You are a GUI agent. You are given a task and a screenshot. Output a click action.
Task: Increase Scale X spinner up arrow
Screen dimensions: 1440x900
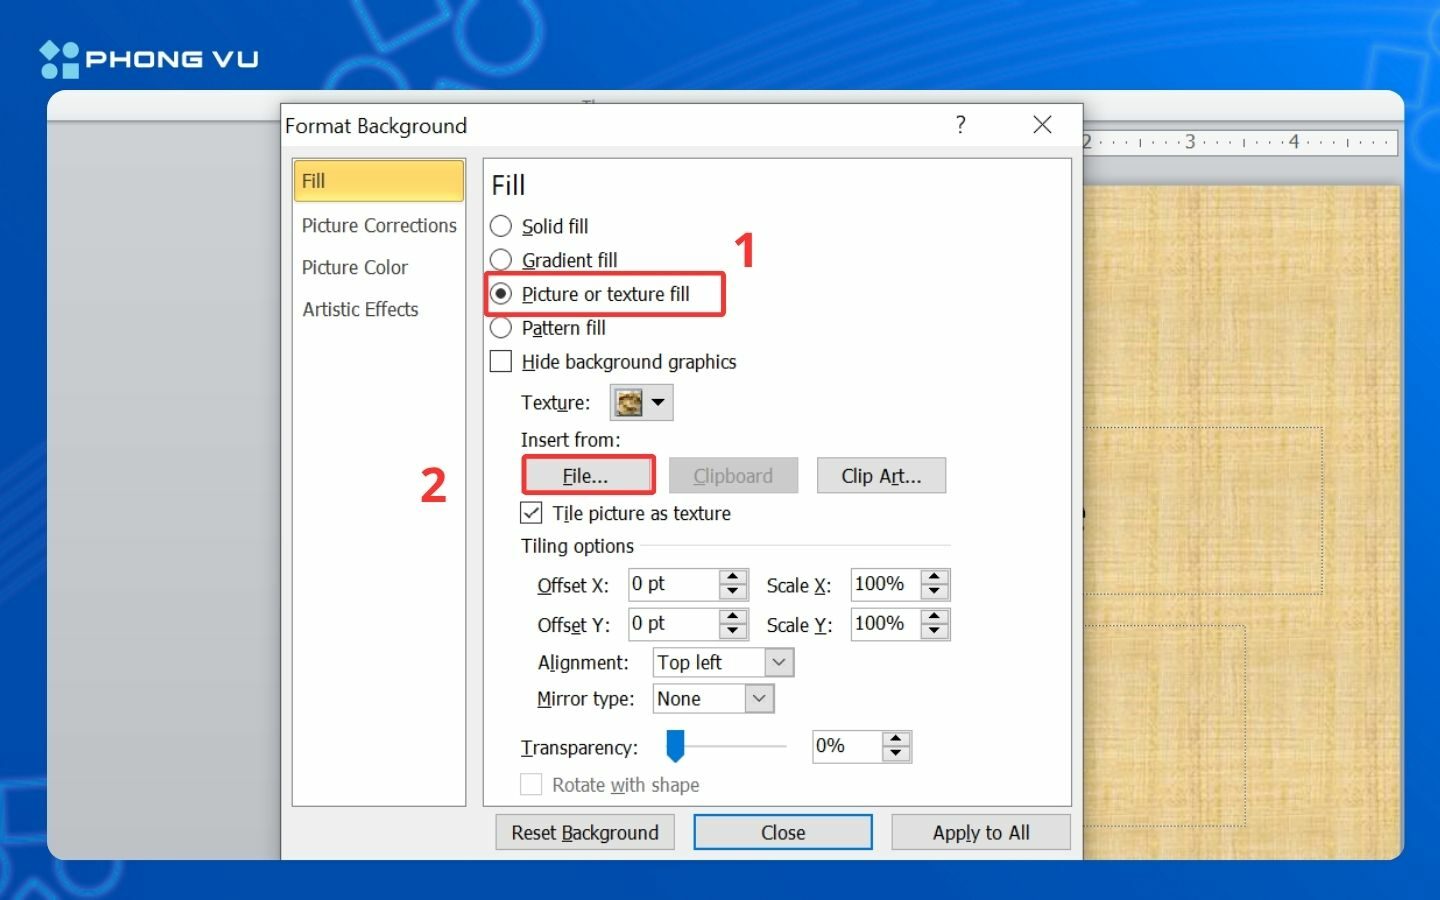934,577
